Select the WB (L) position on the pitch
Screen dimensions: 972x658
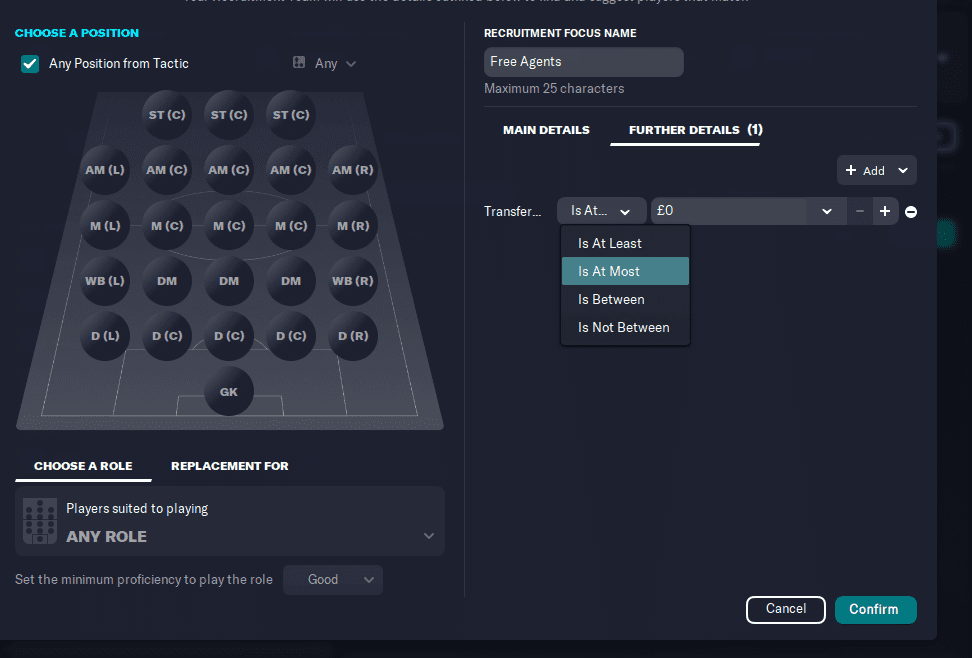(x=105, y=281)
